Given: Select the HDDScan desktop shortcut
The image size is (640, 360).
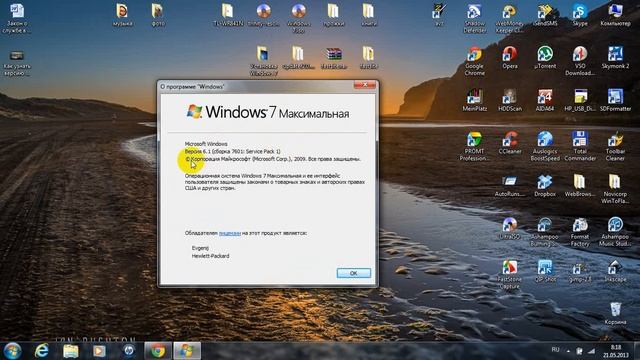Looking at the screenshot, I should click(x=510, y=100).
